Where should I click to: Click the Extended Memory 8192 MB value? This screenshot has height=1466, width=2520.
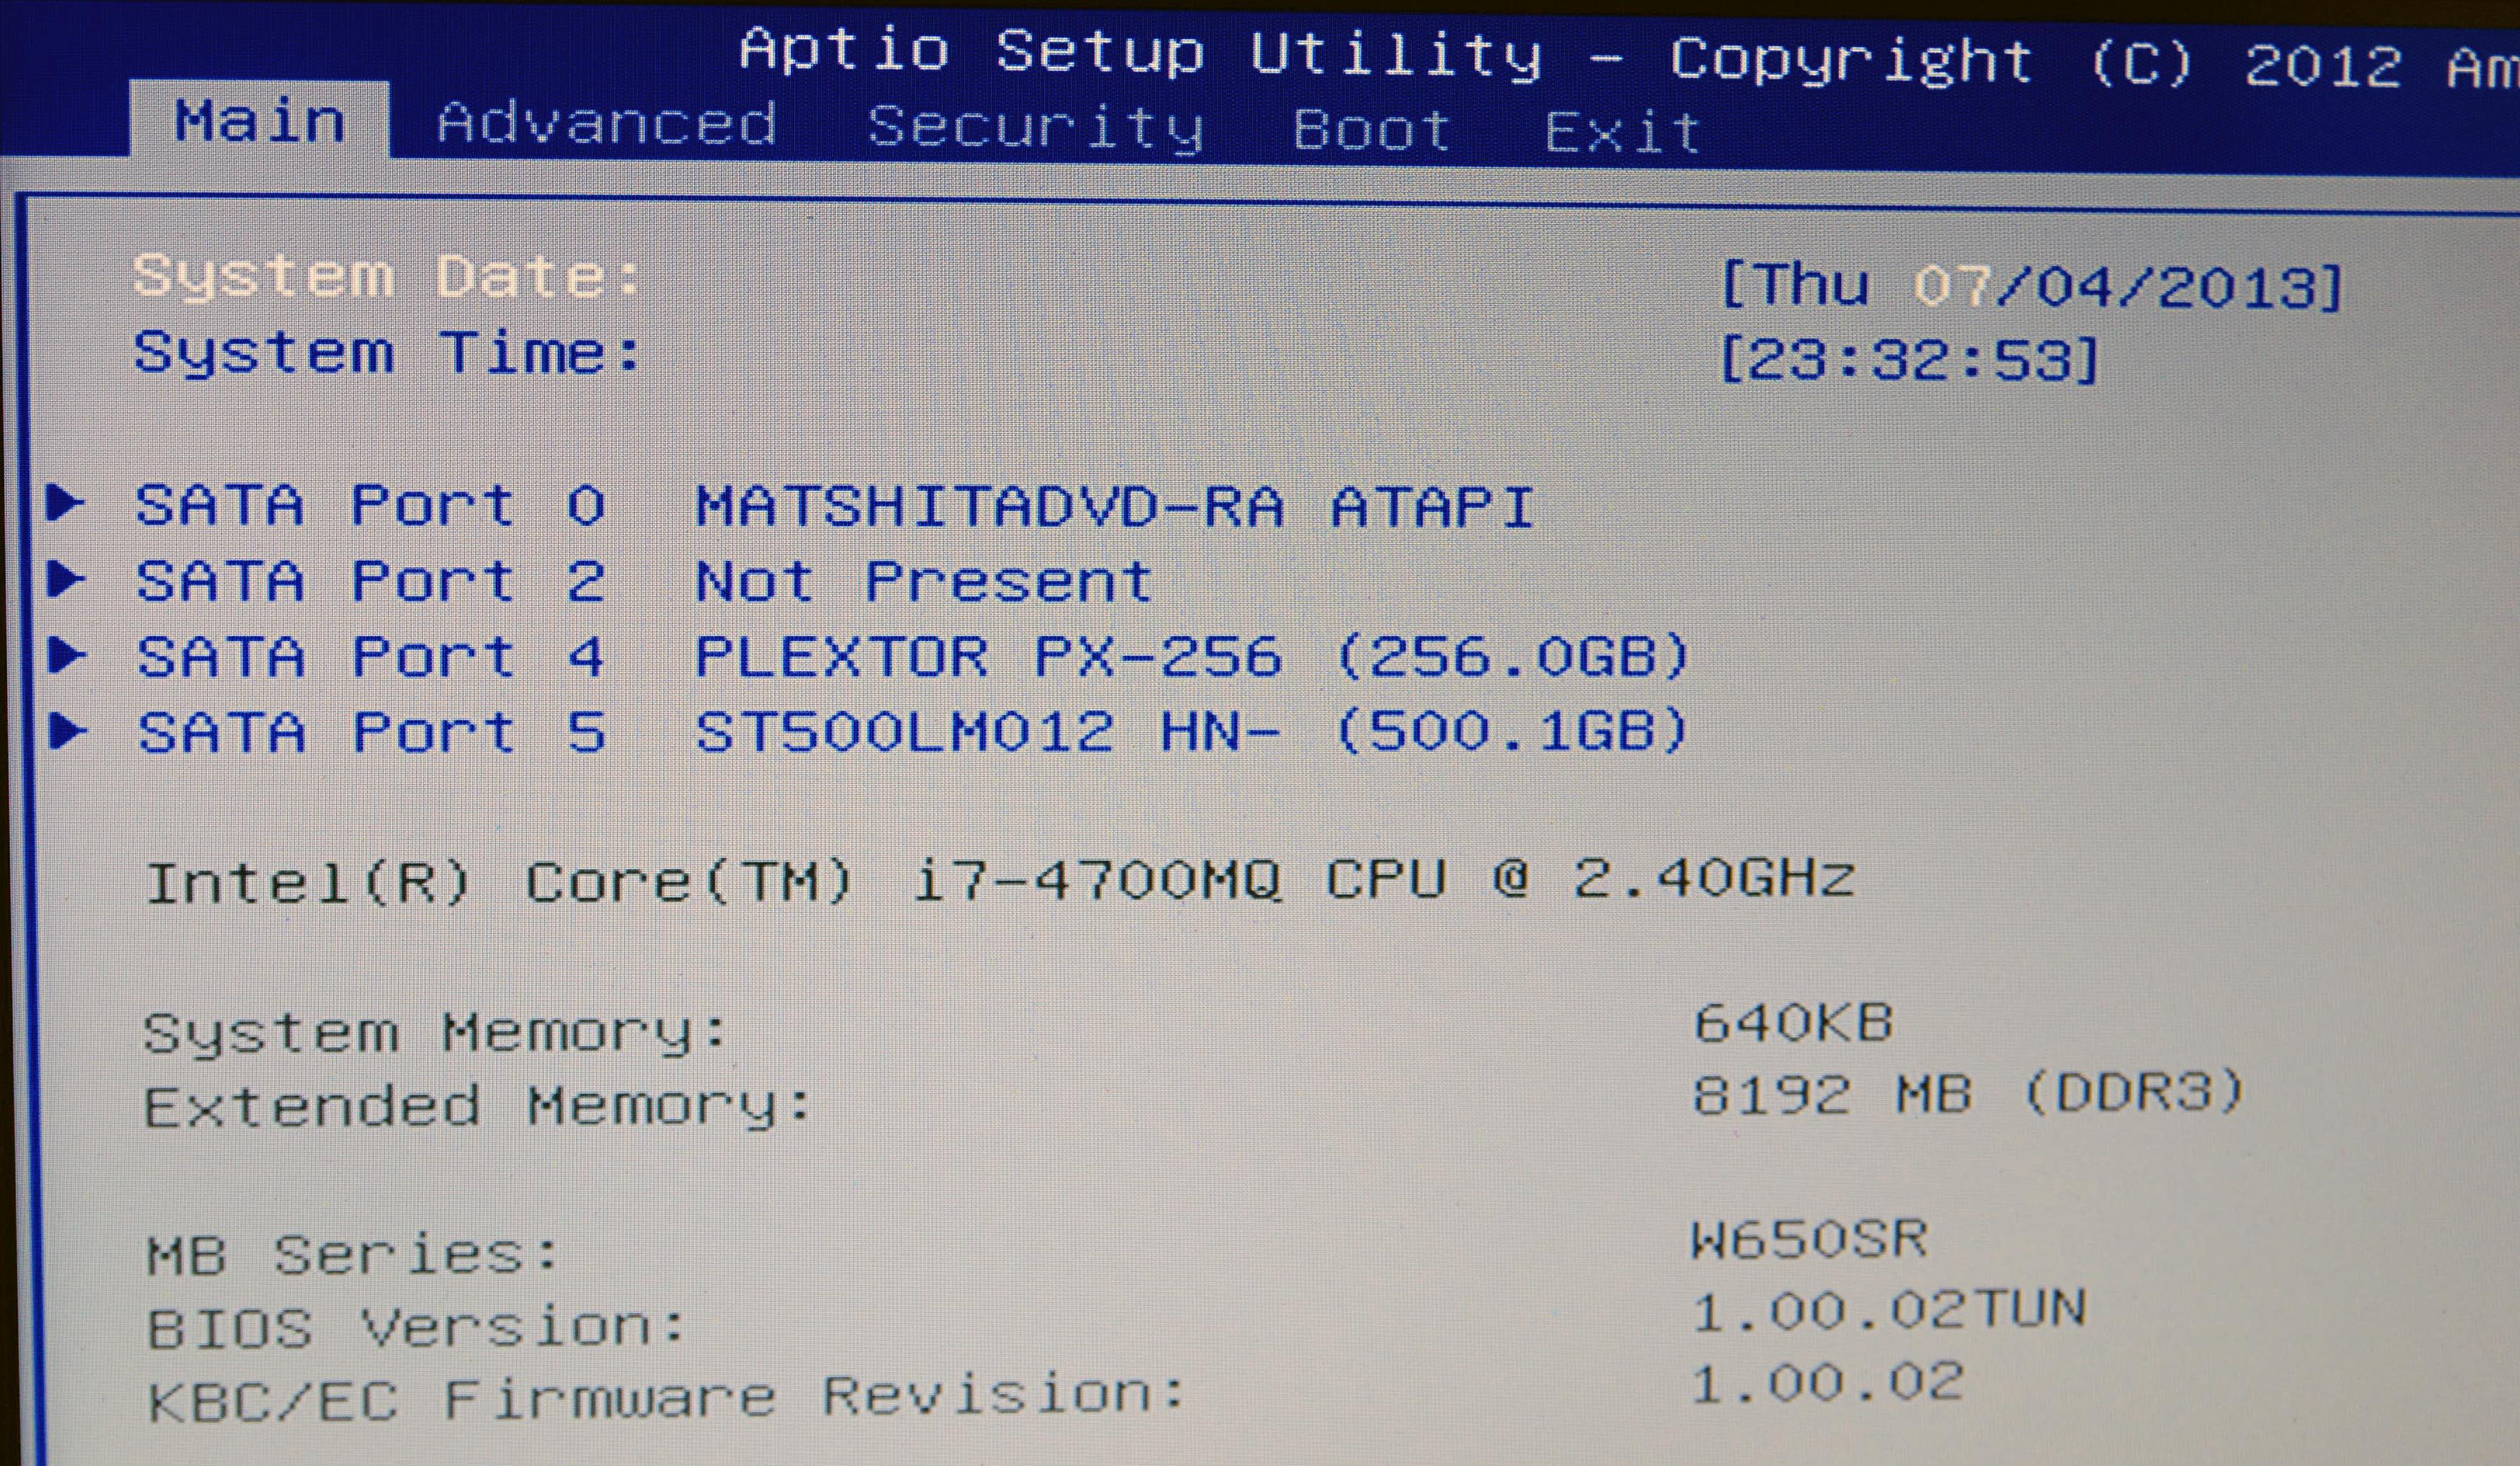(1968, 1093)
